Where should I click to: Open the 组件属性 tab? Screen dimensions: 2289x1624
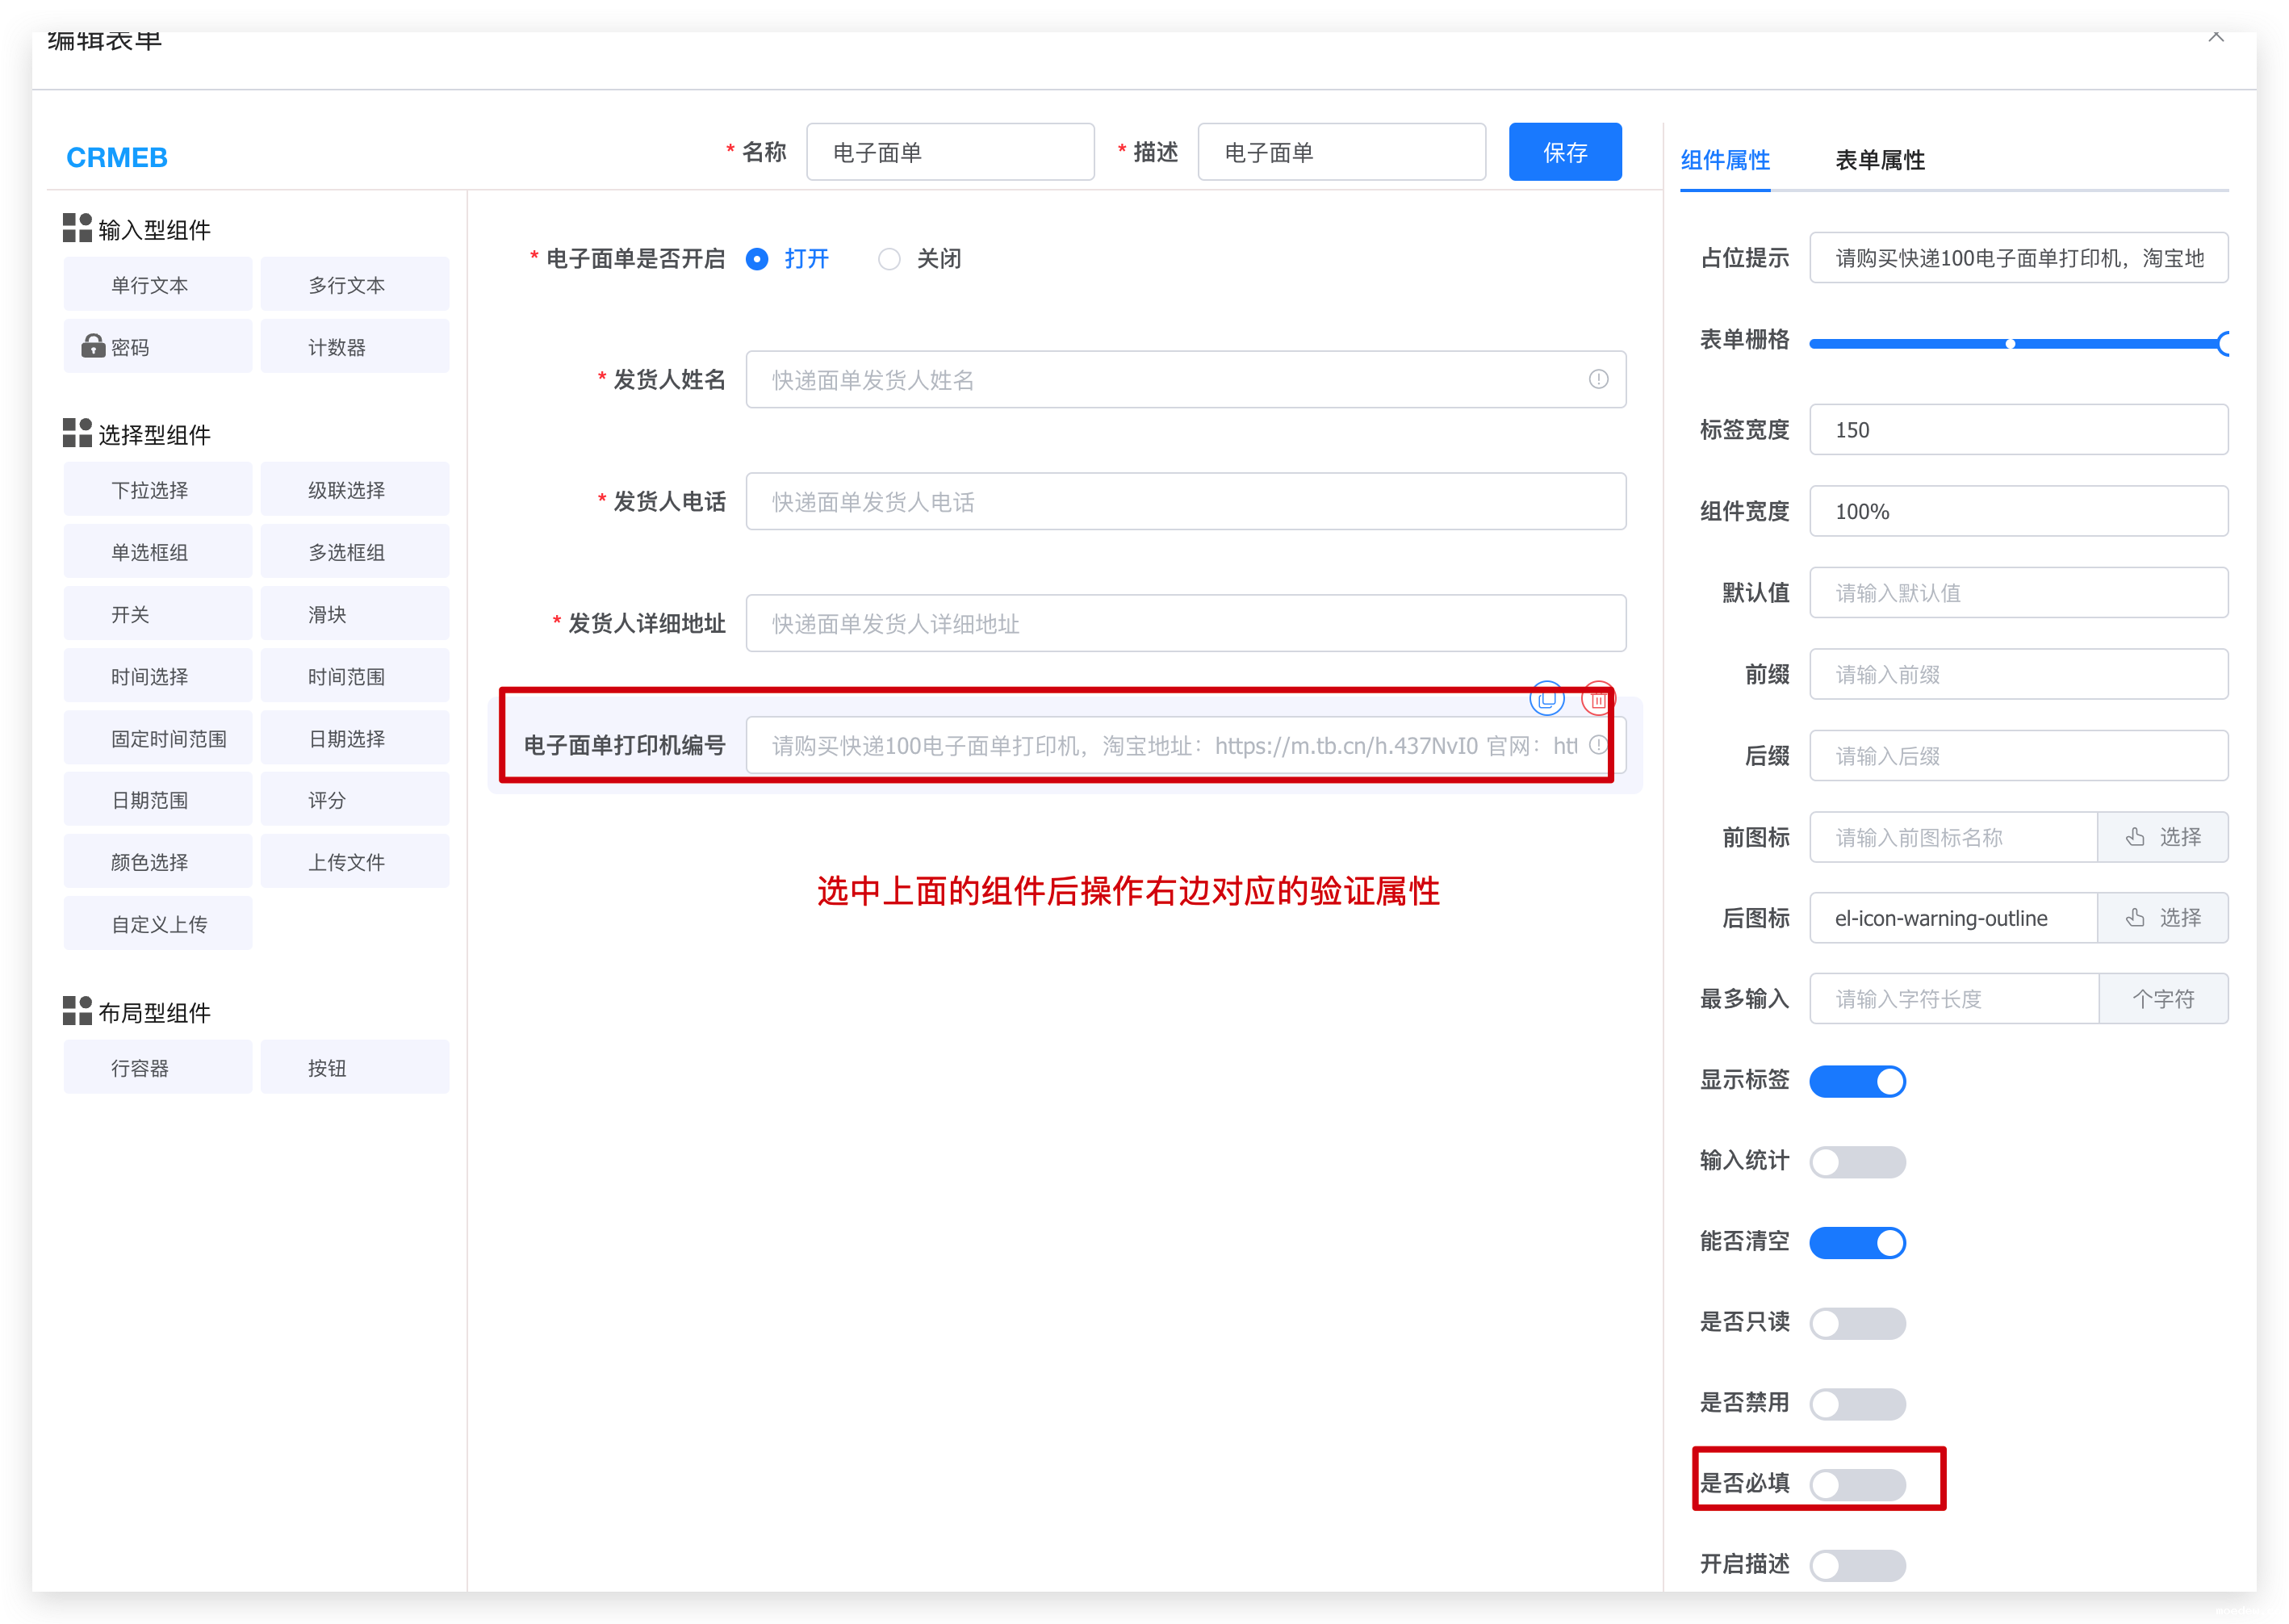[x=1724, y=160]
